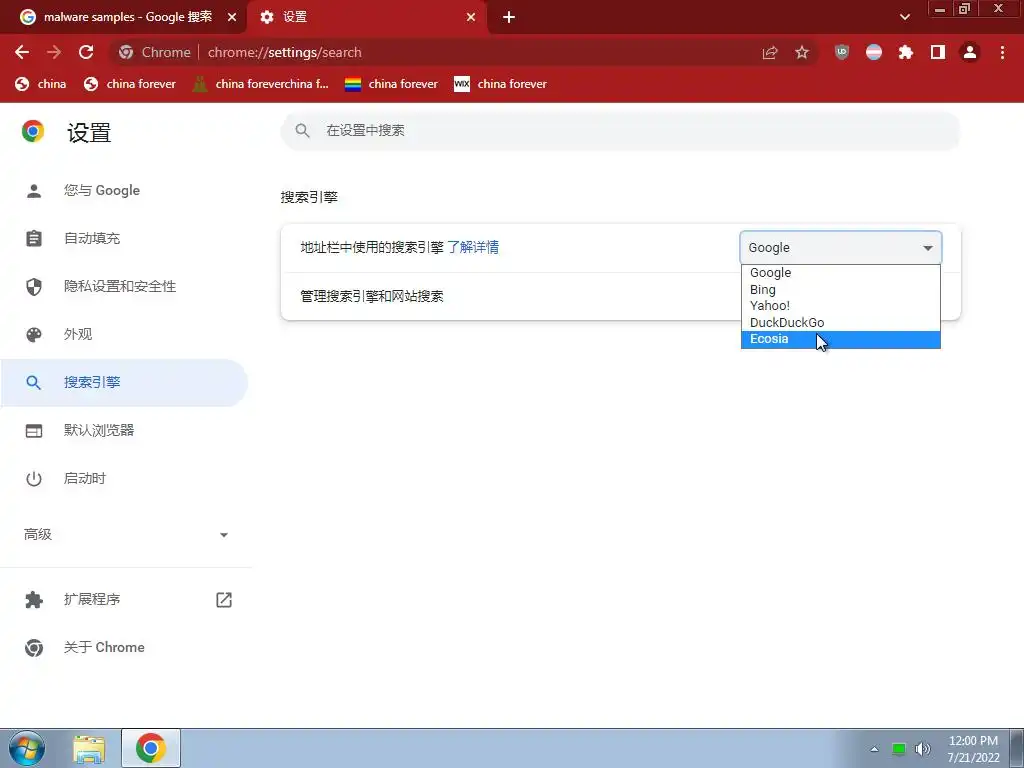Go back using the browser back arrow
Image resolution: width=1024 pixels, height=768 pixels.
(x=22, y=52)
